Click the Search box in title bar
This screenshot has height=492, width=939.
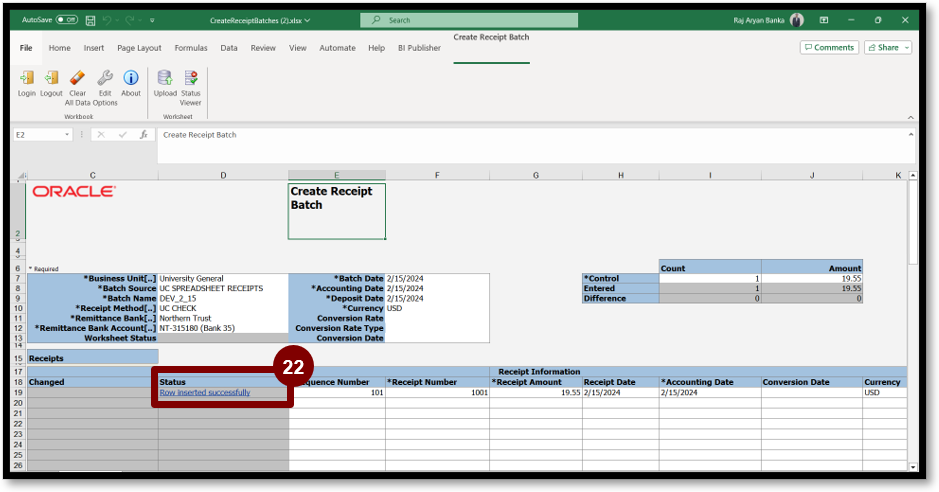coord(469,20)
